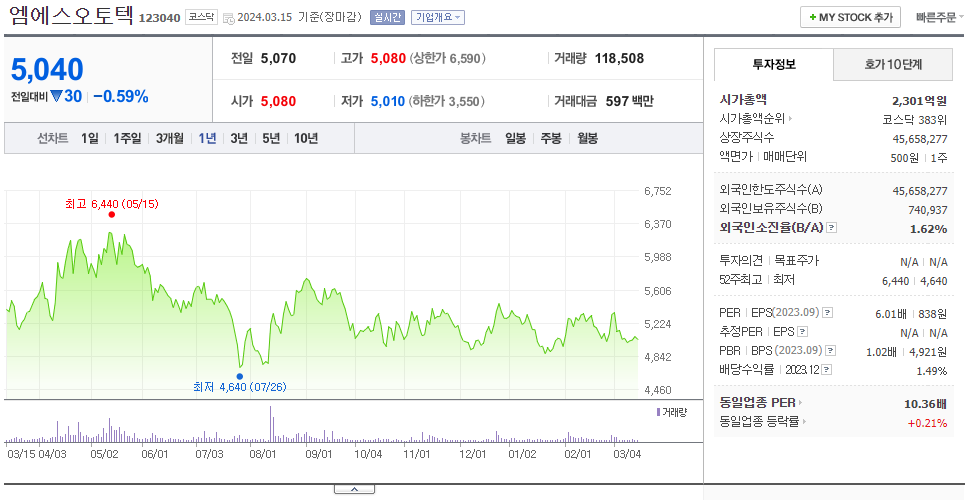The width and height of the screenshot is (968, 500).
Task: Click the 동일업종 등락률 value +0.21%
Action: point(927,423)
